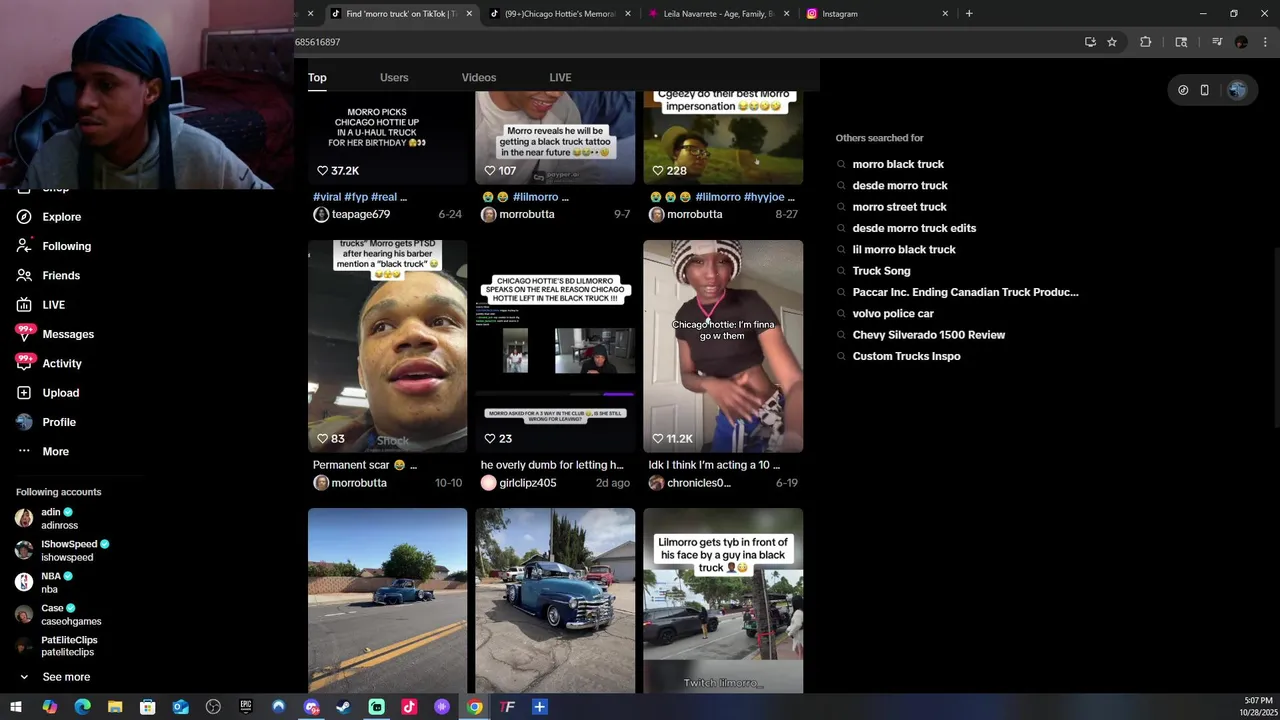Select Custom Trucks Inspo suggestion
Image resolution: width=1280 pixels, height=720 pixels.
[906, 356]
